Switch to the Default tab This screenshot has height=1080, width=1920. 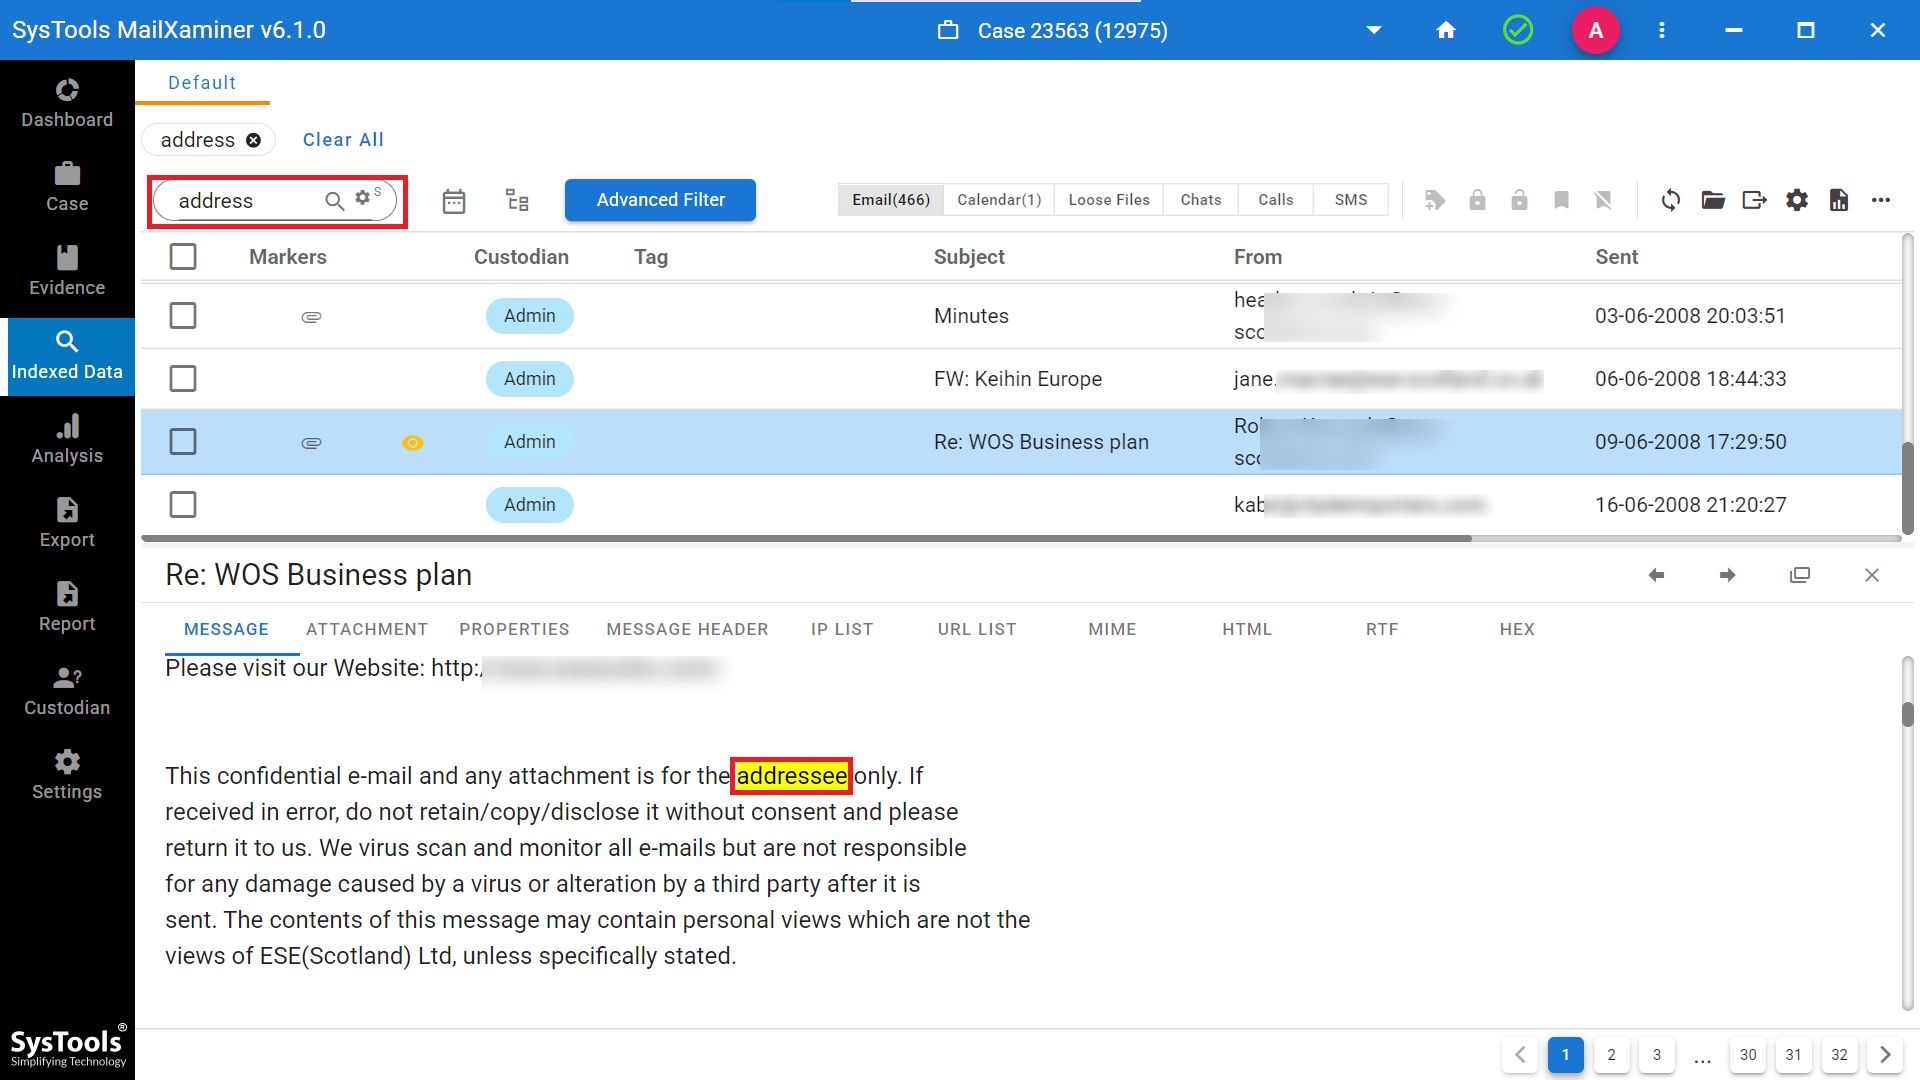click(202, 83)
